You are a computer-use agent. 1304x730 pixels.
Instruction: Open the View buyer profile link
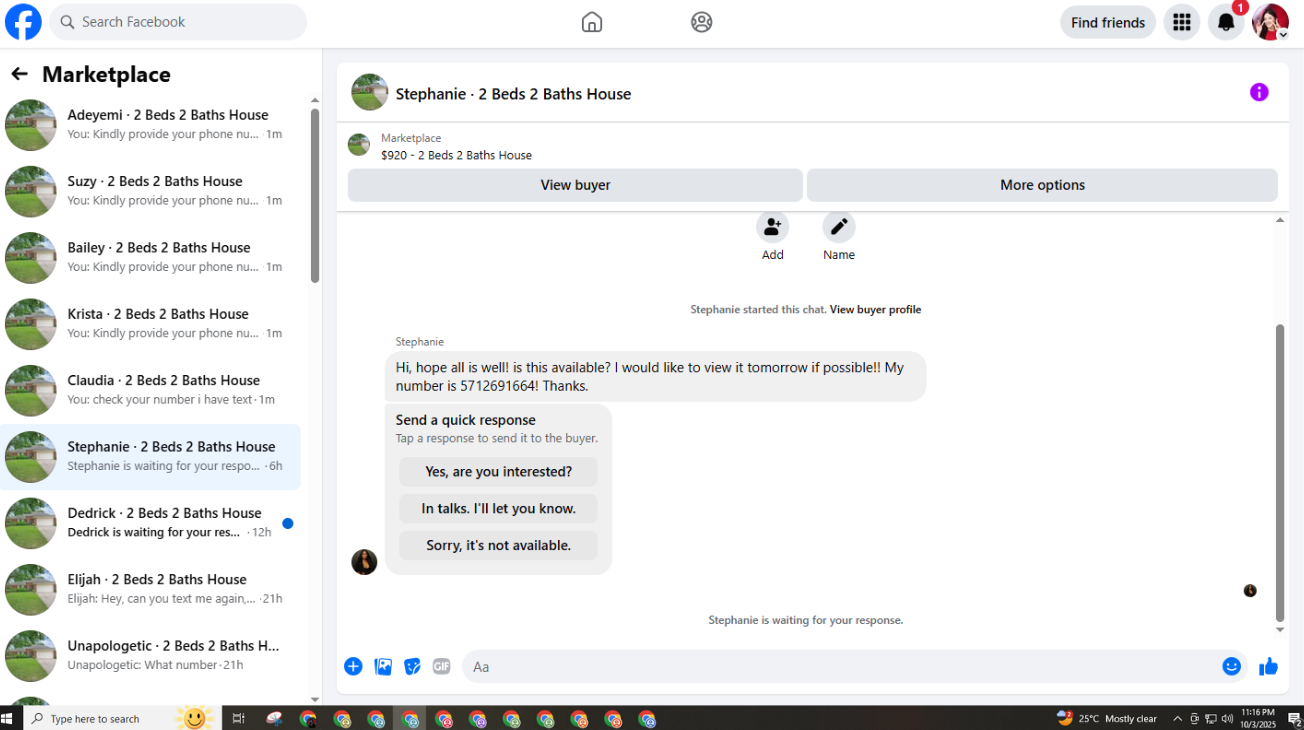pos(875,310)
